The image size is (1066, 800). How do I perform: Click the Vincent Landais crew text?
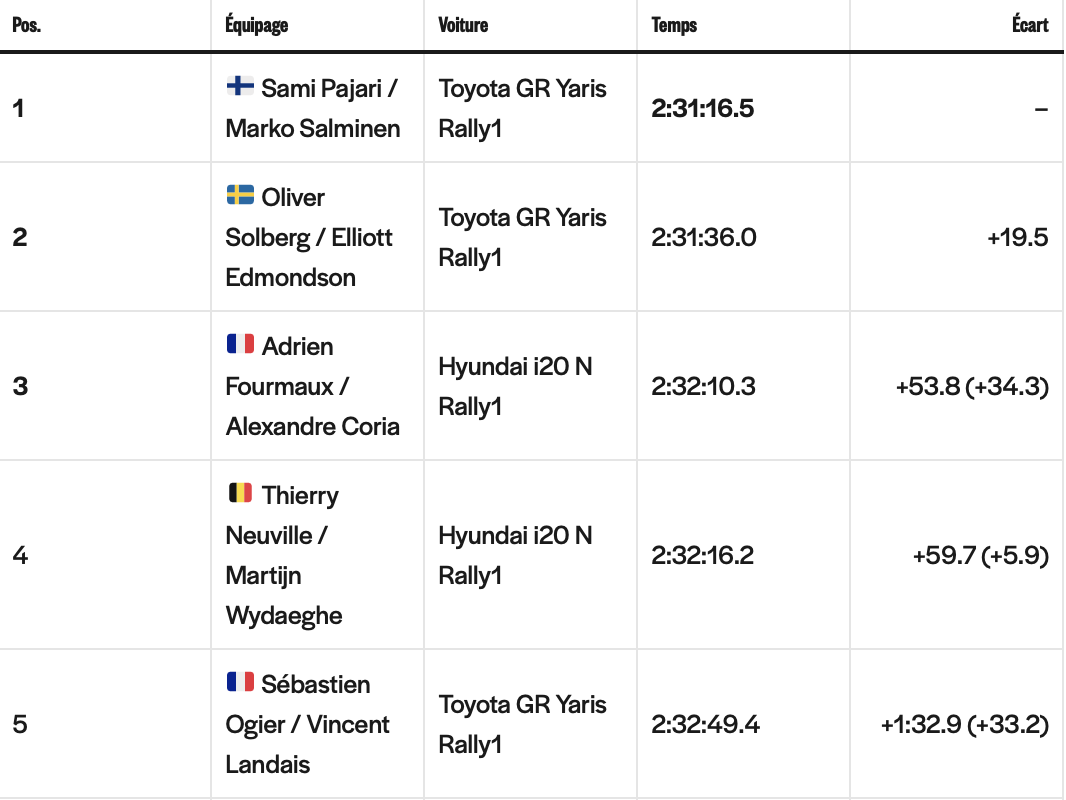pos(307,744)
